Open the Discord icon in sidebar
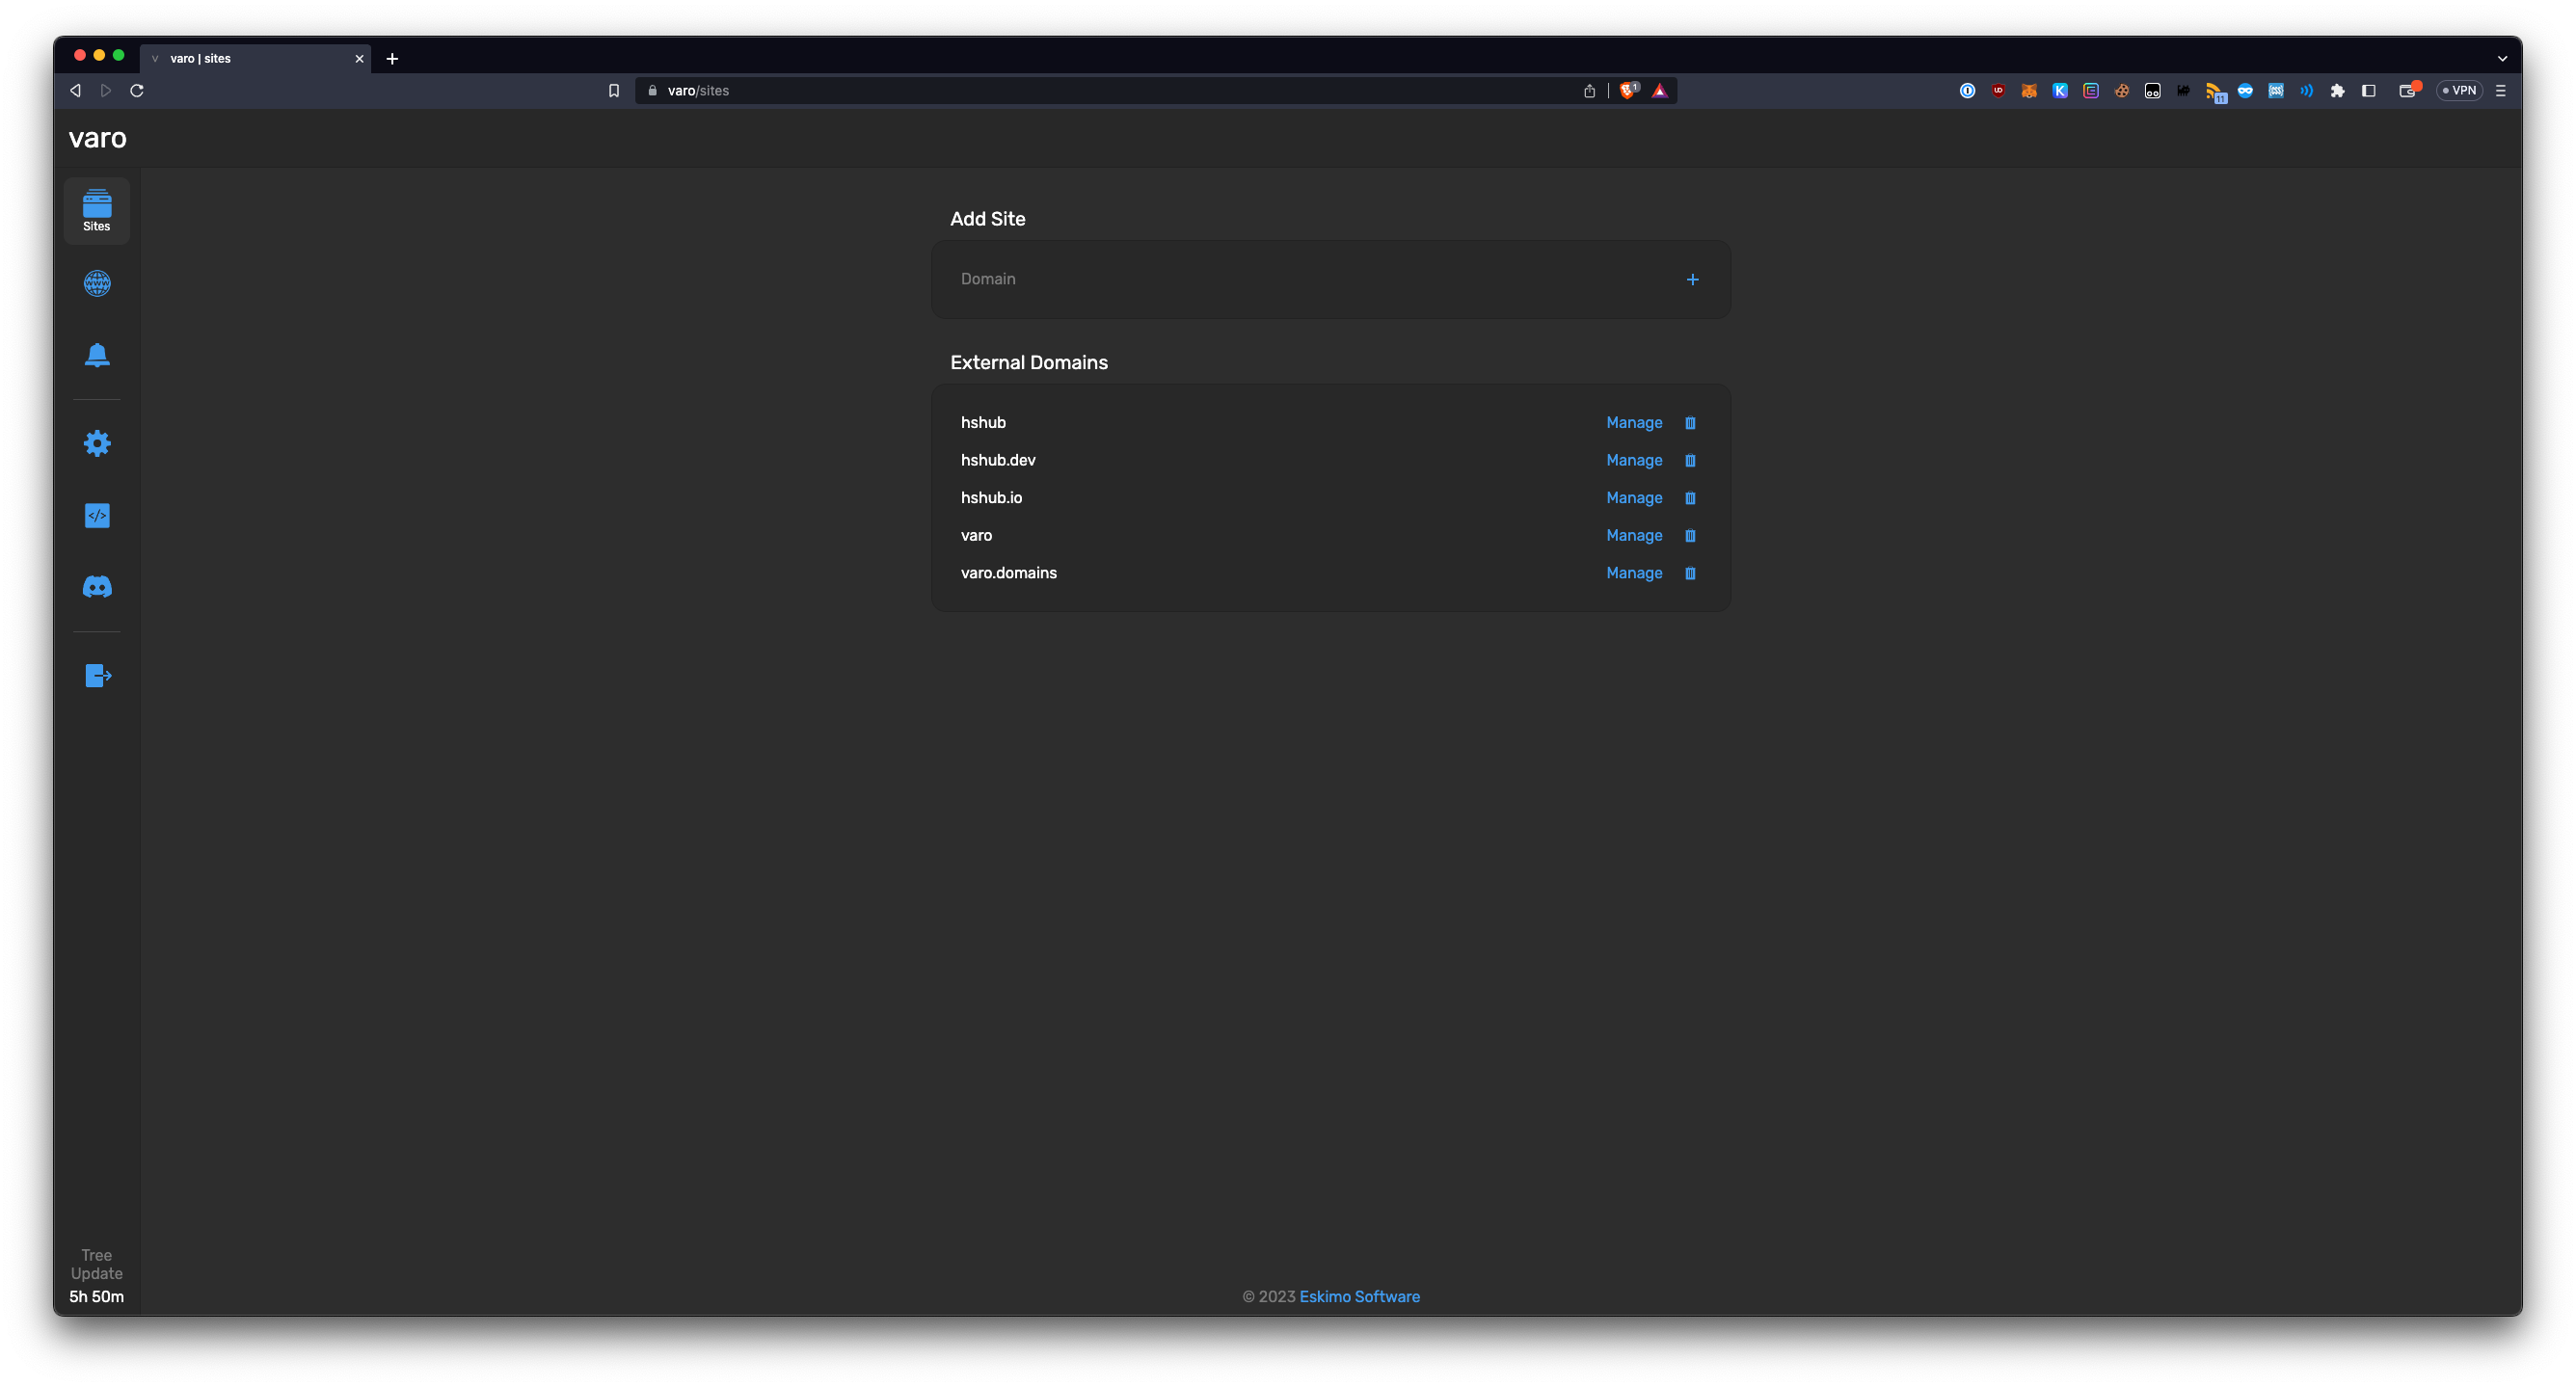Image resolution: width=2576 pixels, height=1387 pixels. click(x=97, y=587)
